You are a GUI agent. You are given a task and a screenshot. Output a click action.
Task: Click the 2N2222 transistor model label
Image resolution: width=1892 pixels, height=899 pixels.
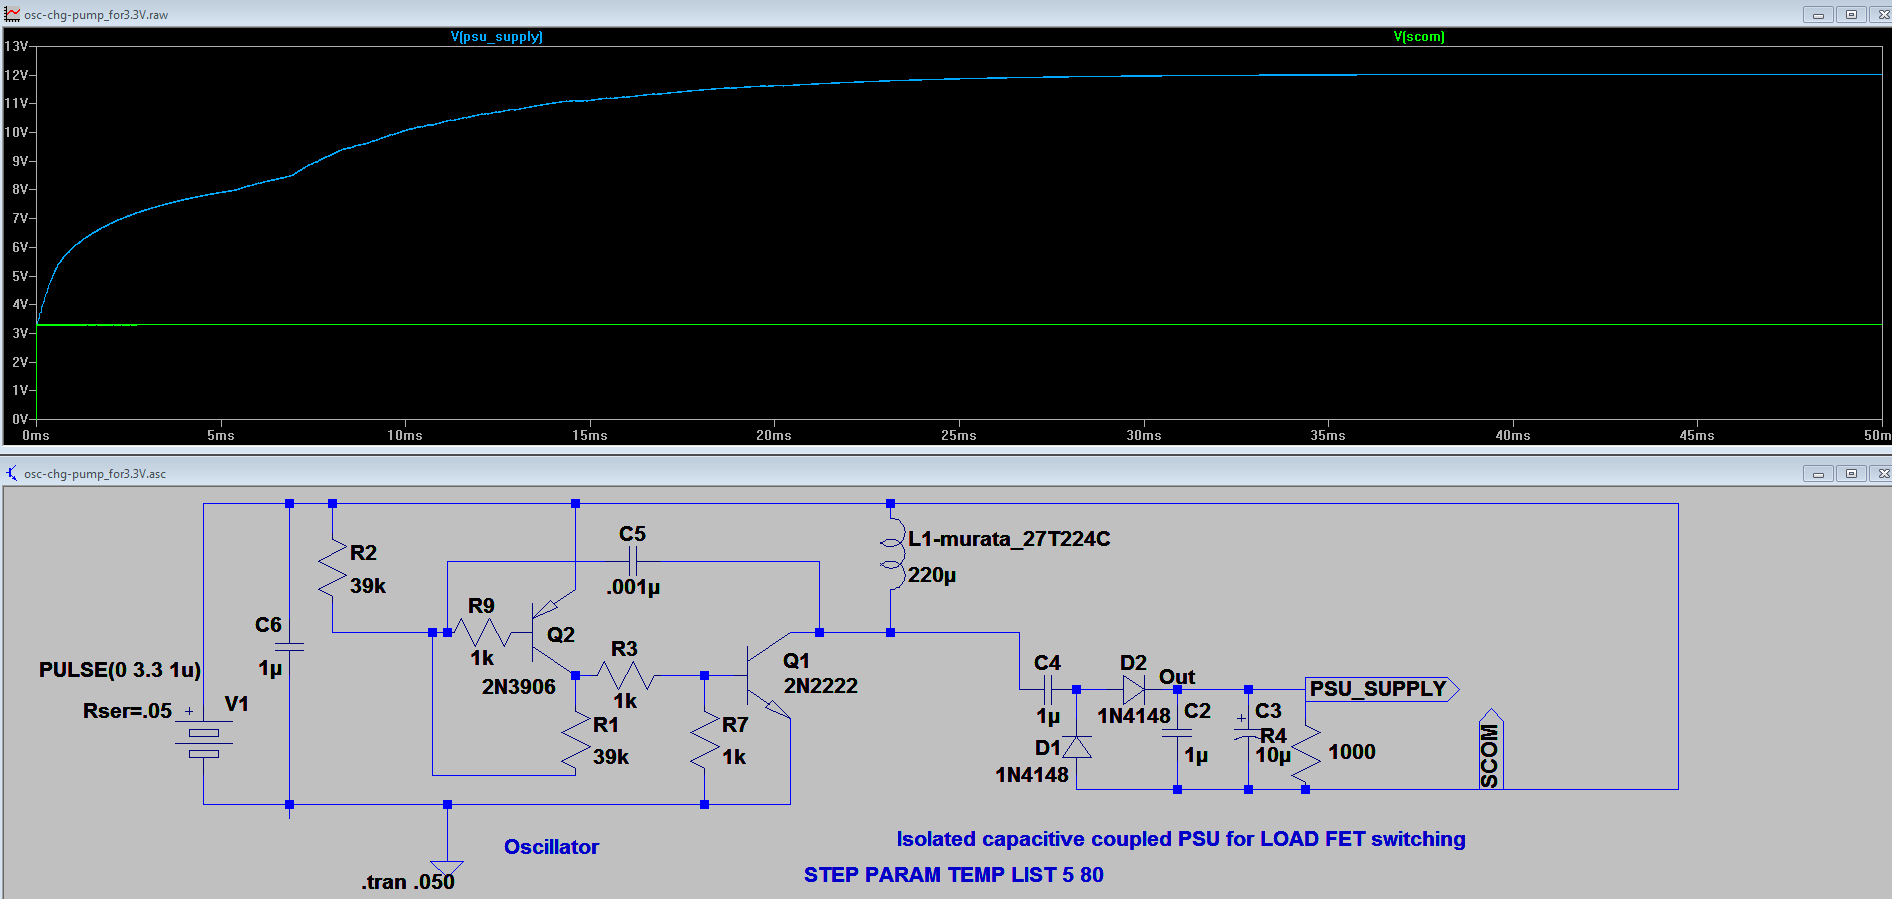tap(821, 686)
